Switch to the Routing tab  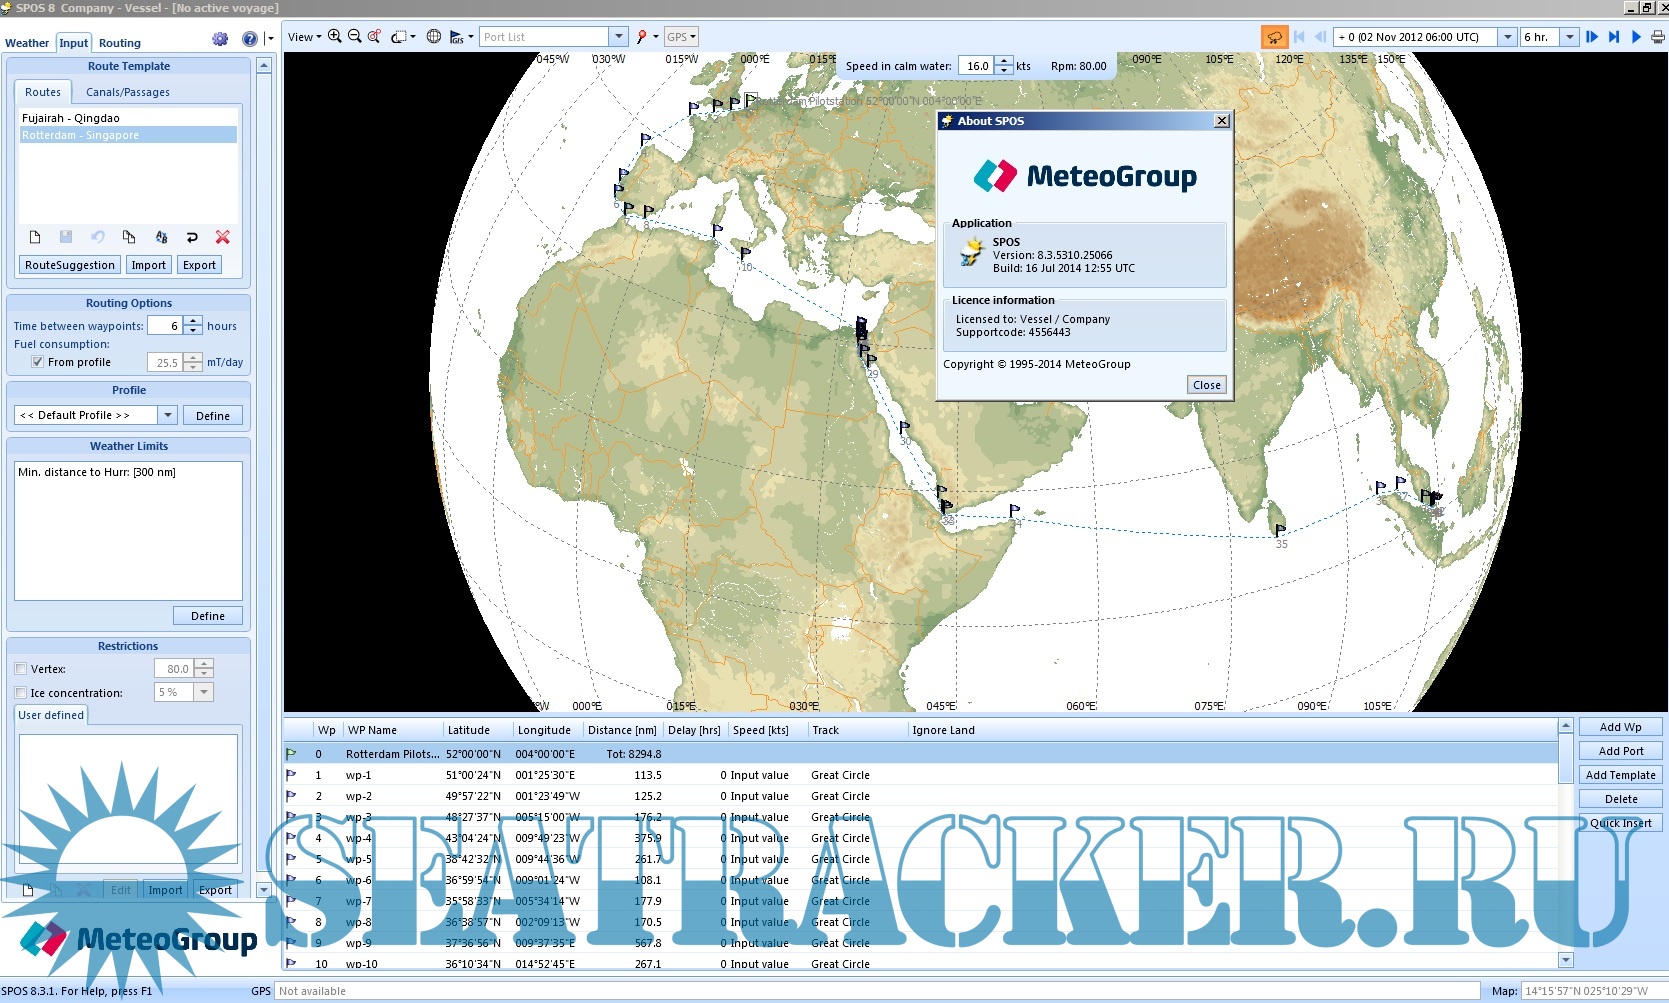click(x=119, y=43)
